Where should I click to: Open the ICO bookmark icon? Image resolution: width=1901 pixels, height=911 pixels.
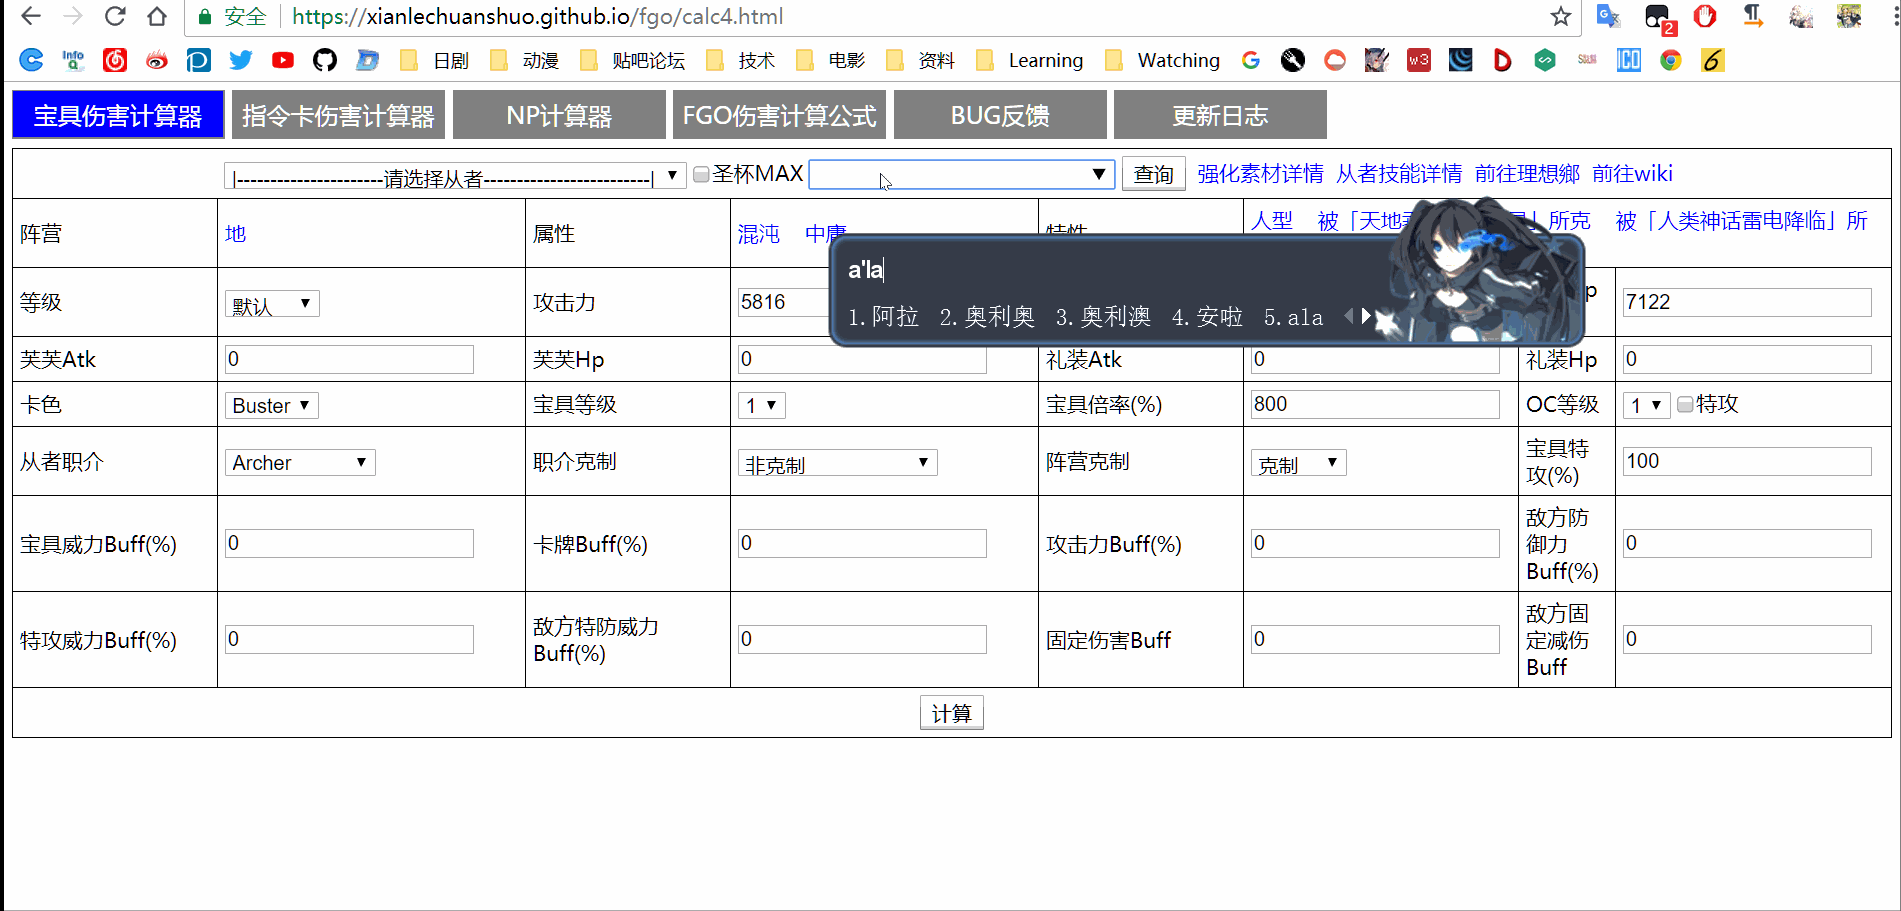[1628, 60]
